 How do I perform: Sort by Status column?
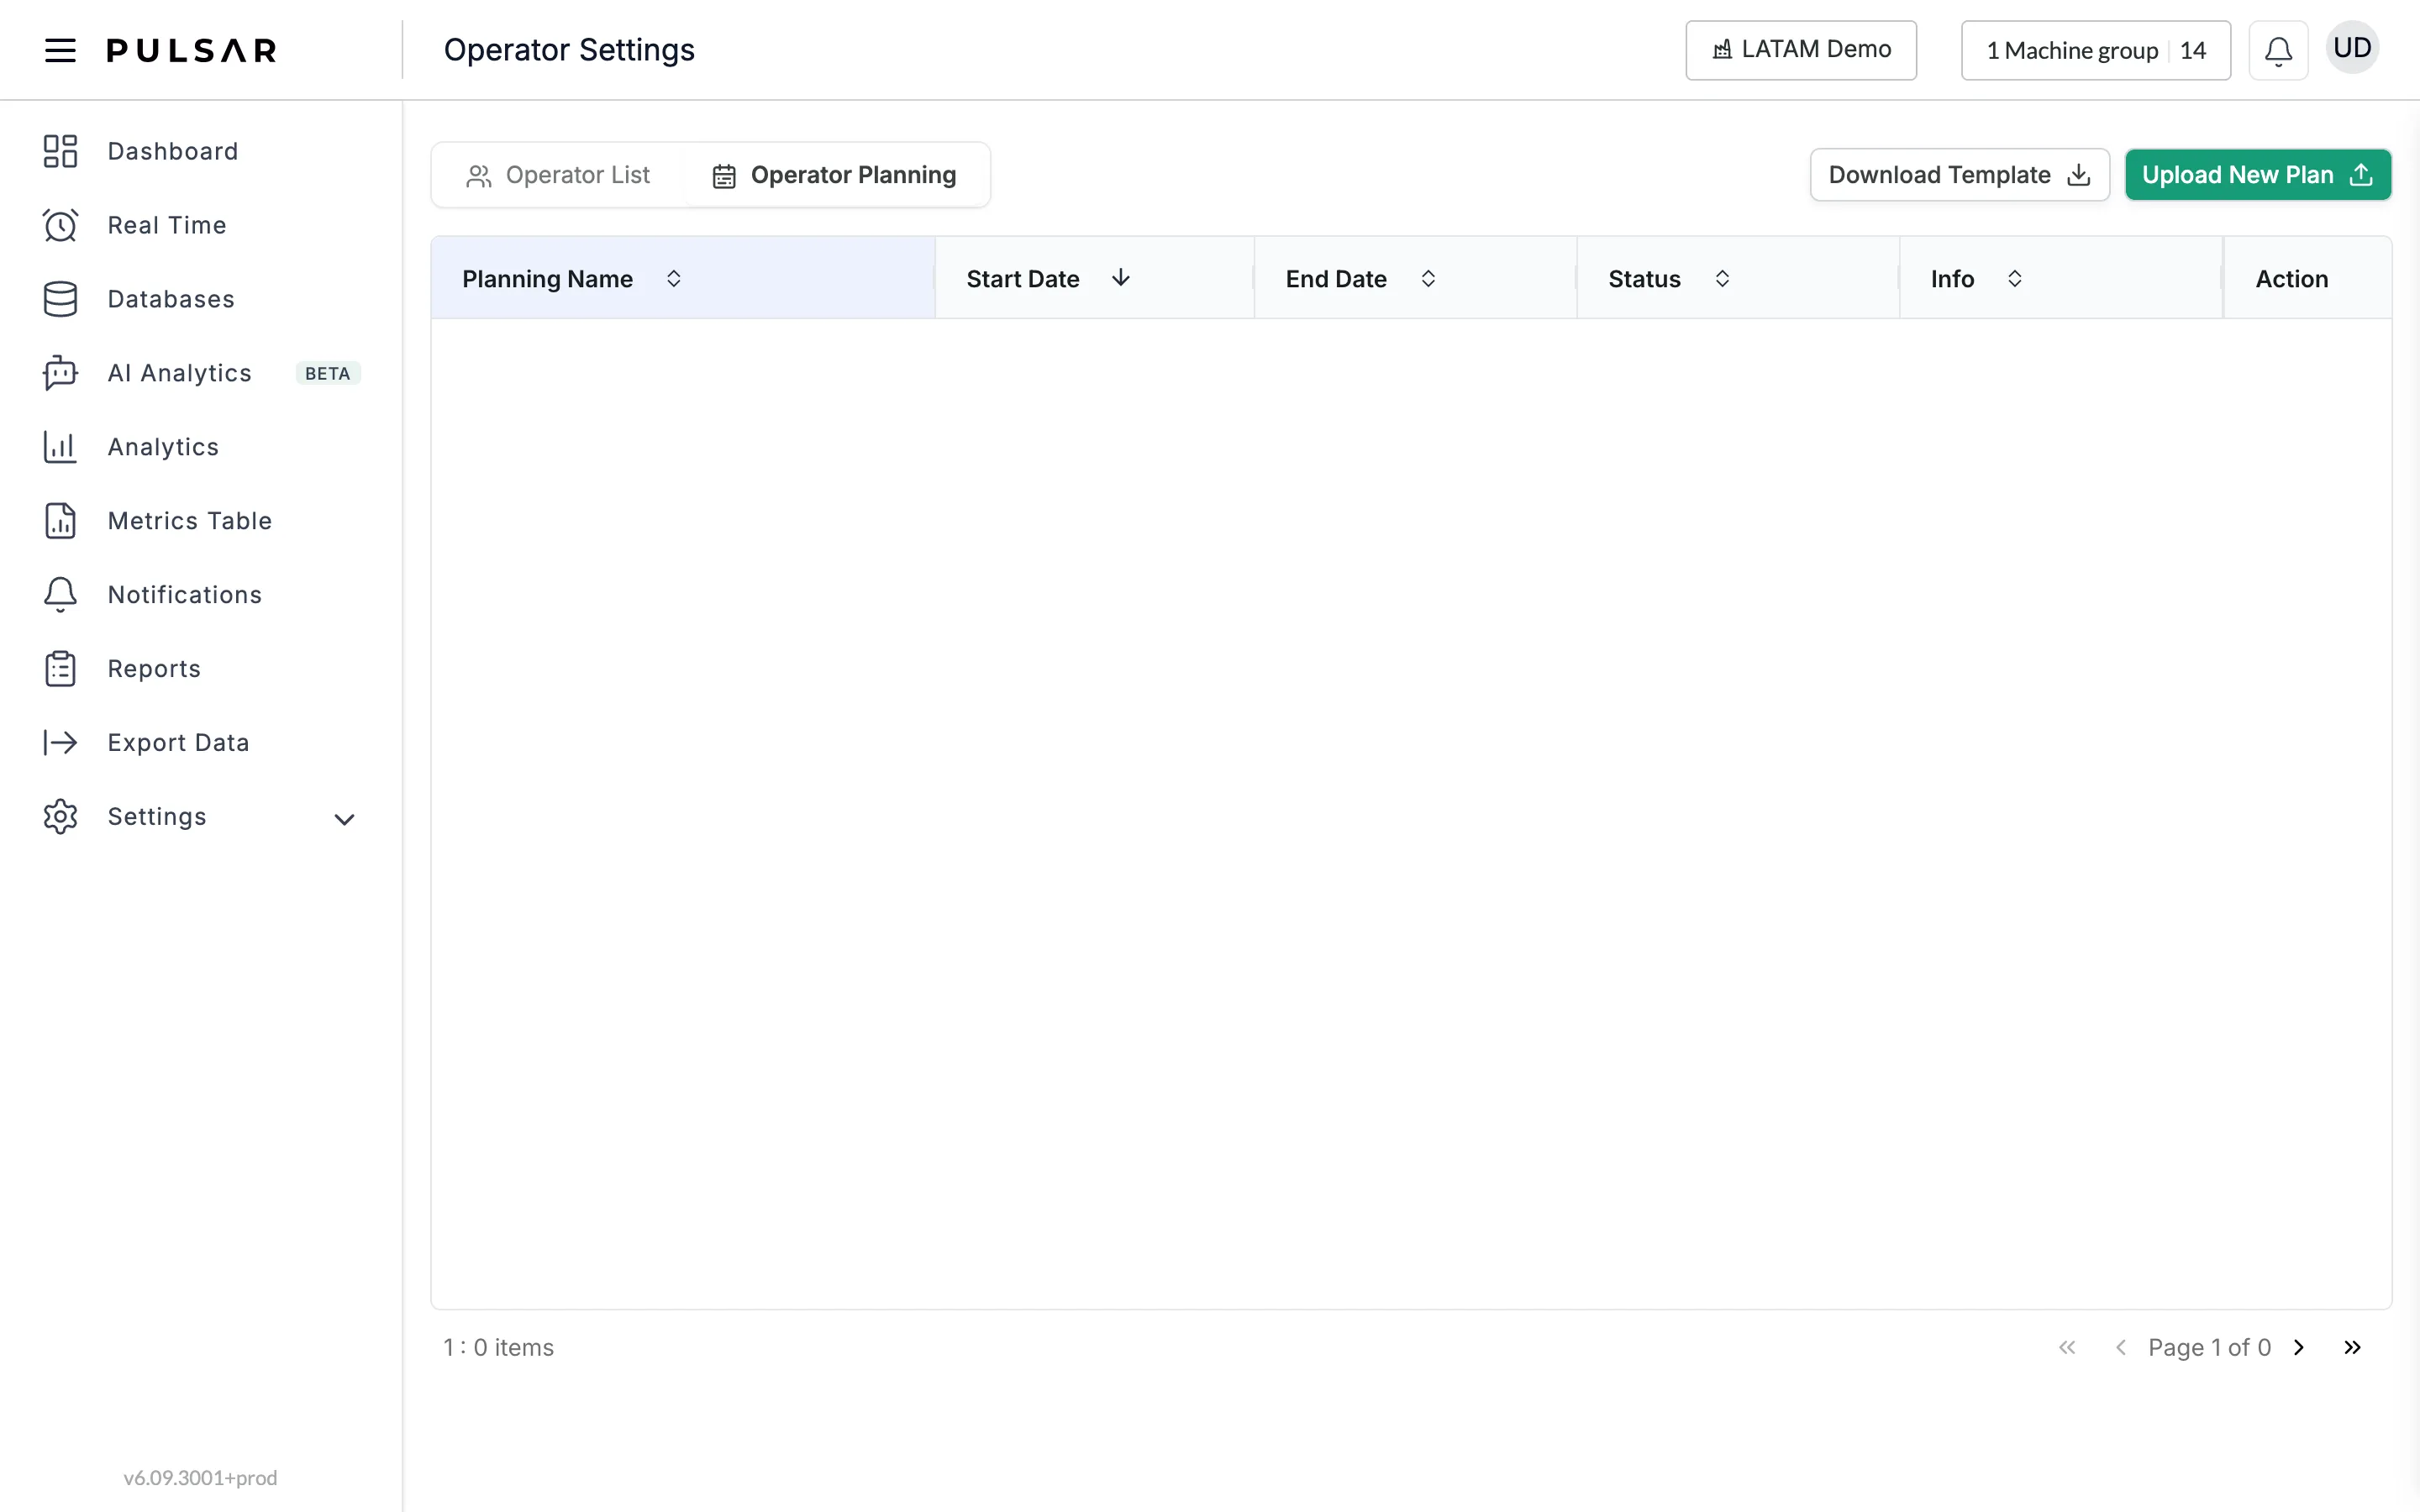click(x=1722, y=279)
